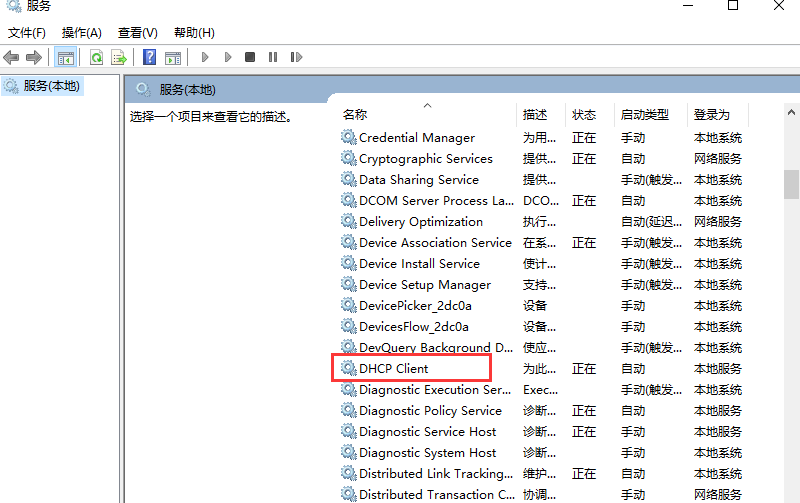Open the 帮助(H) menu
800x503 pixels.
point(194,33)
